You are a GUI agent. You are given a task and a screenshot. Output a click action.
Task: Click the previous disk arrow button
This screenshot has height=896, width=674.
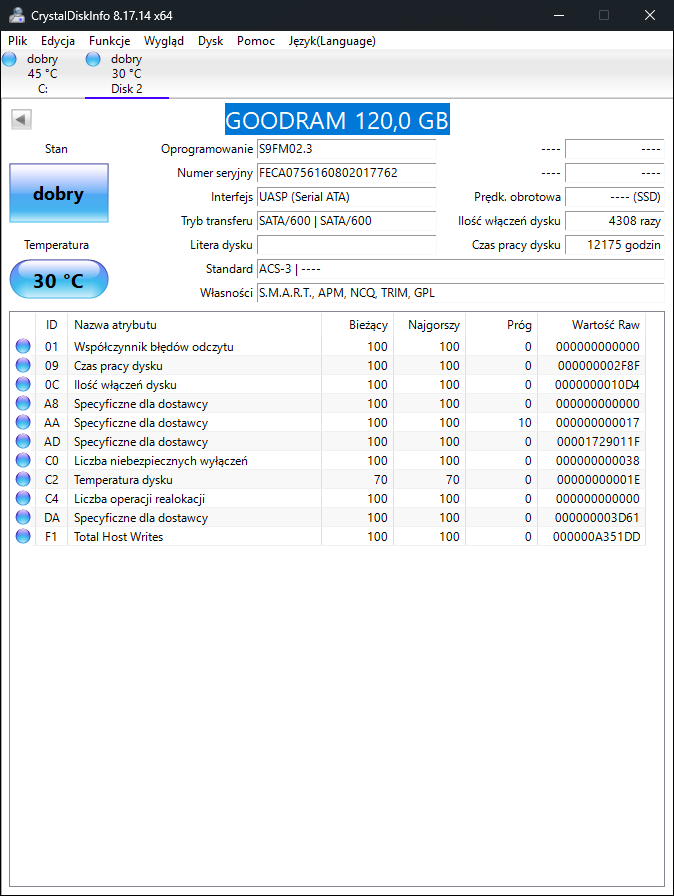coord(21,119)
